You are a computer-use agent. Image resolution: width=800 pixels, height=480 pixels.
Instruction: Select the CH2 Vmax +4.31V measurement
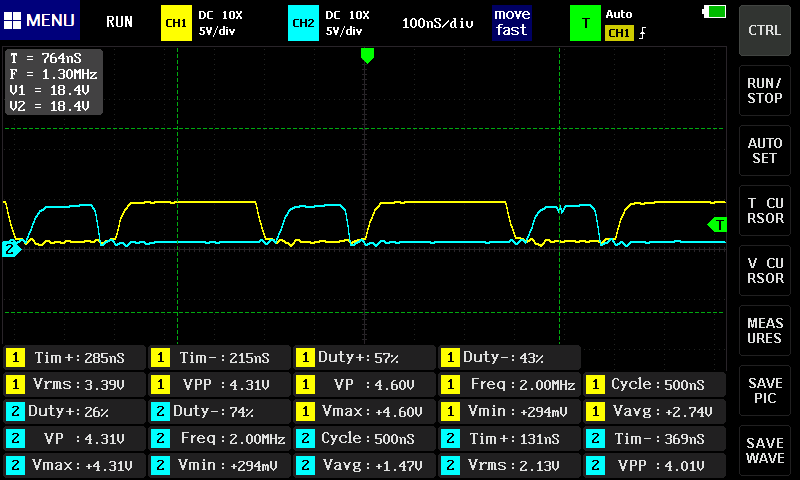click(x=74, y=465)
